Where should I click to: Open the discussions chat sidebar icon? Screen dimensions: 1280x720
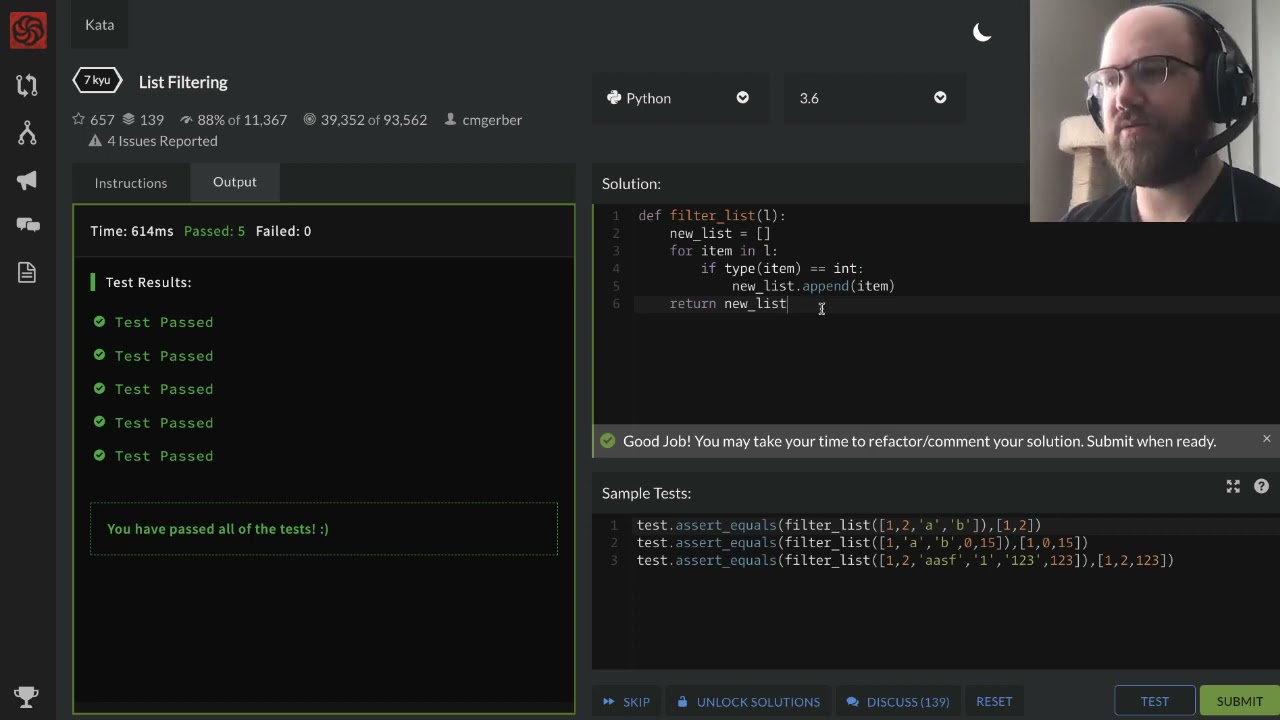pyautogui.click(x=27, y=225)
